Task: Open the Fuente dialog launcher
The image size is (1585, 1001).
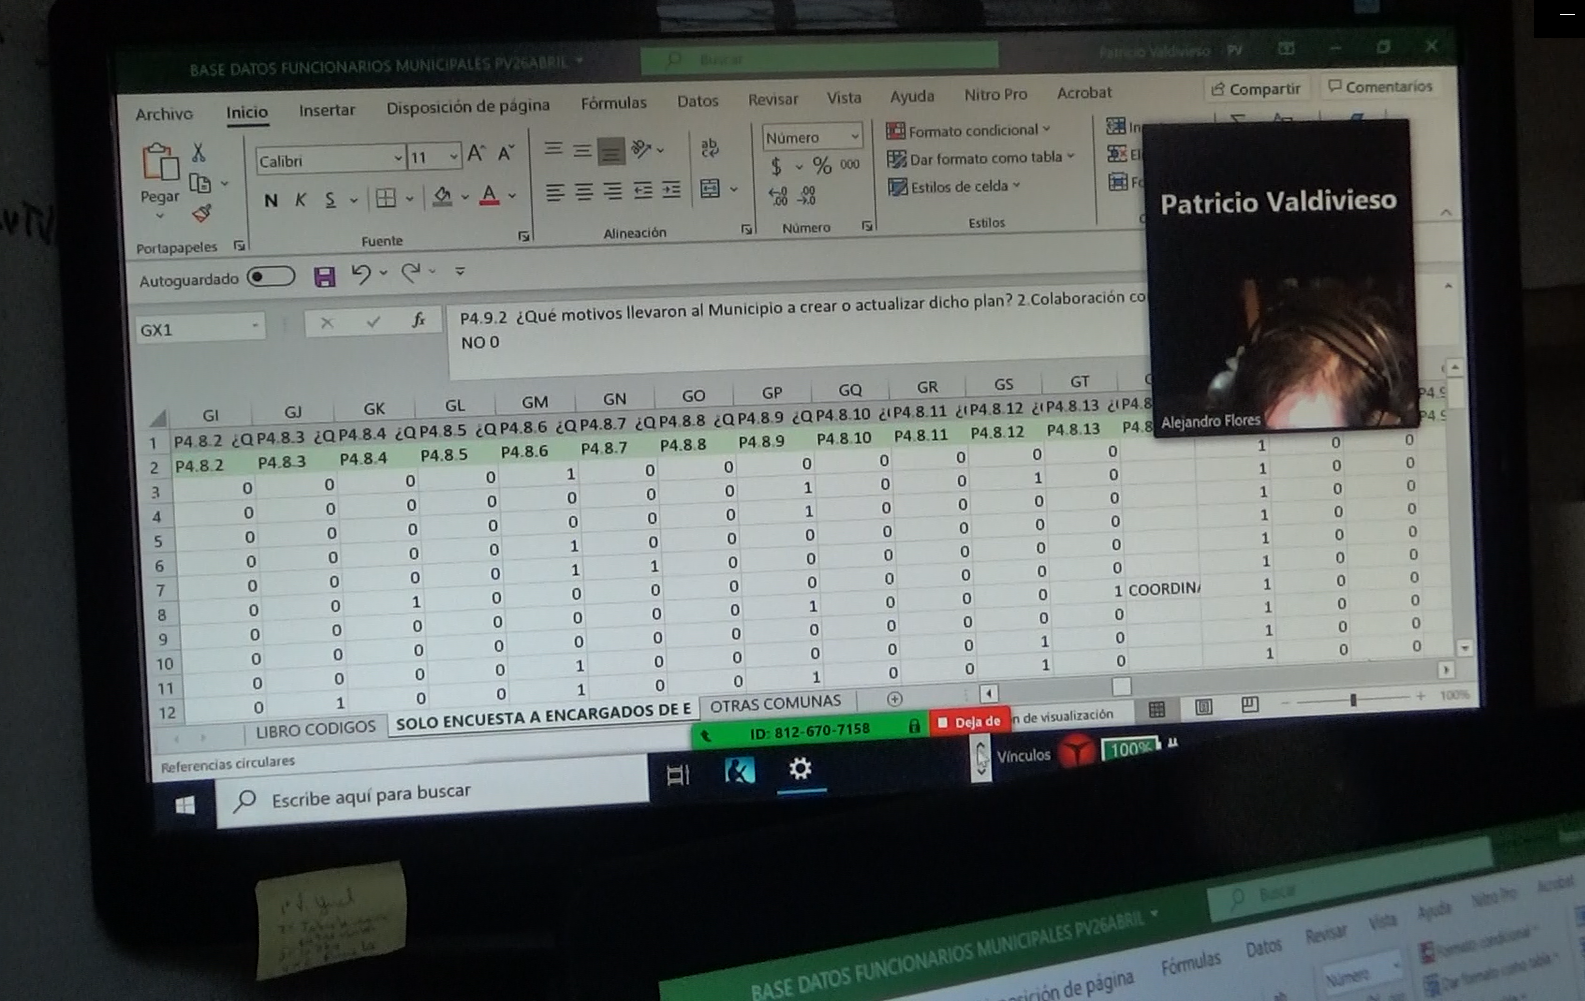Action: [524, 236]
